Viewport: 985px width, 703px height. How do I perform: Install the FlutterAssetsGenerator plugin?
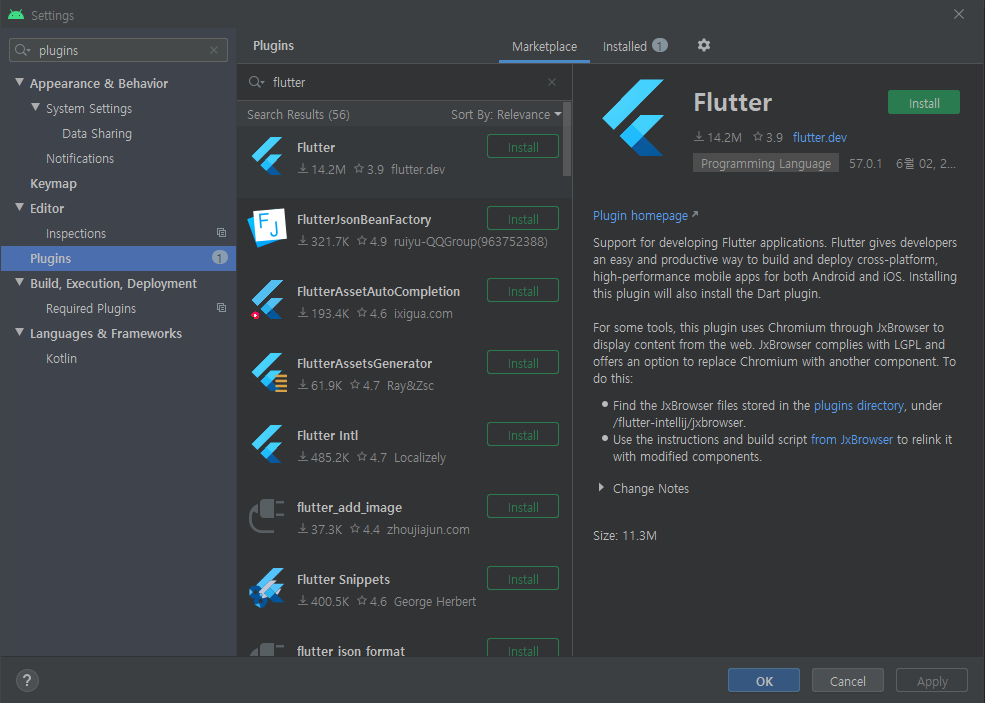[x=523, y=363]
